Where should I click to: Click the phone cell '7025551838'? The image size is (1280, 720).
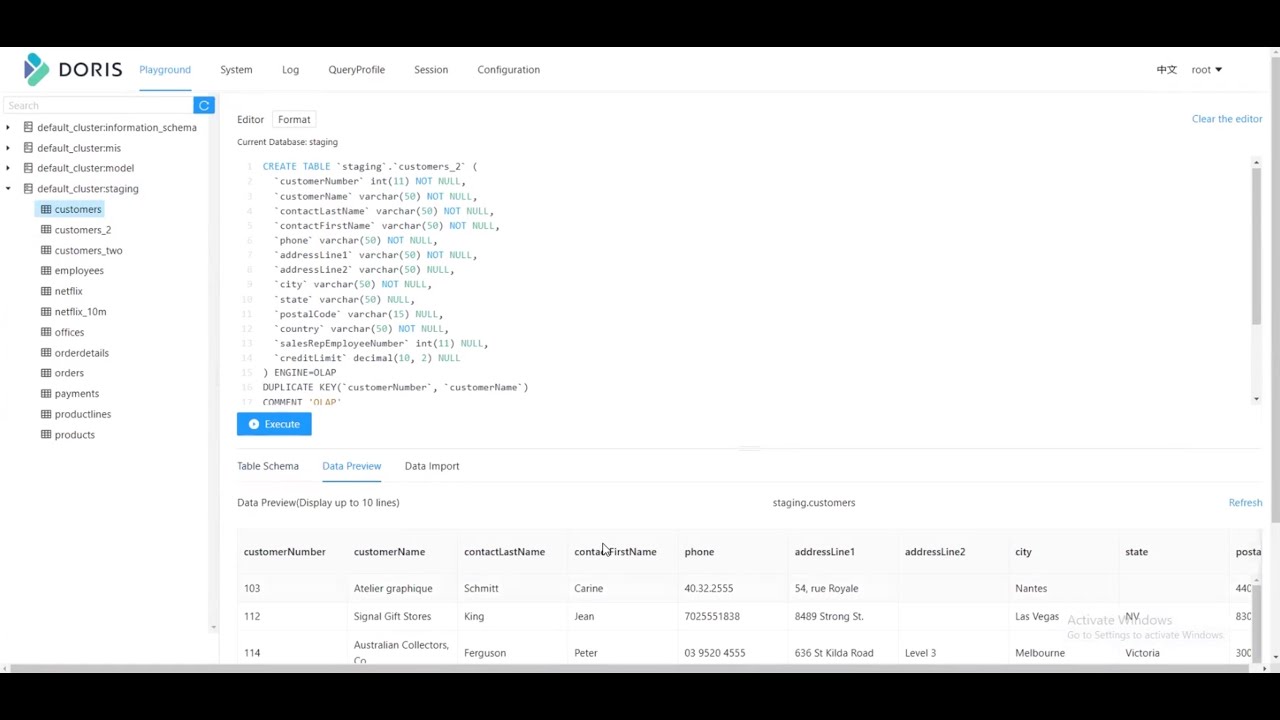click(x=712, y=616)
